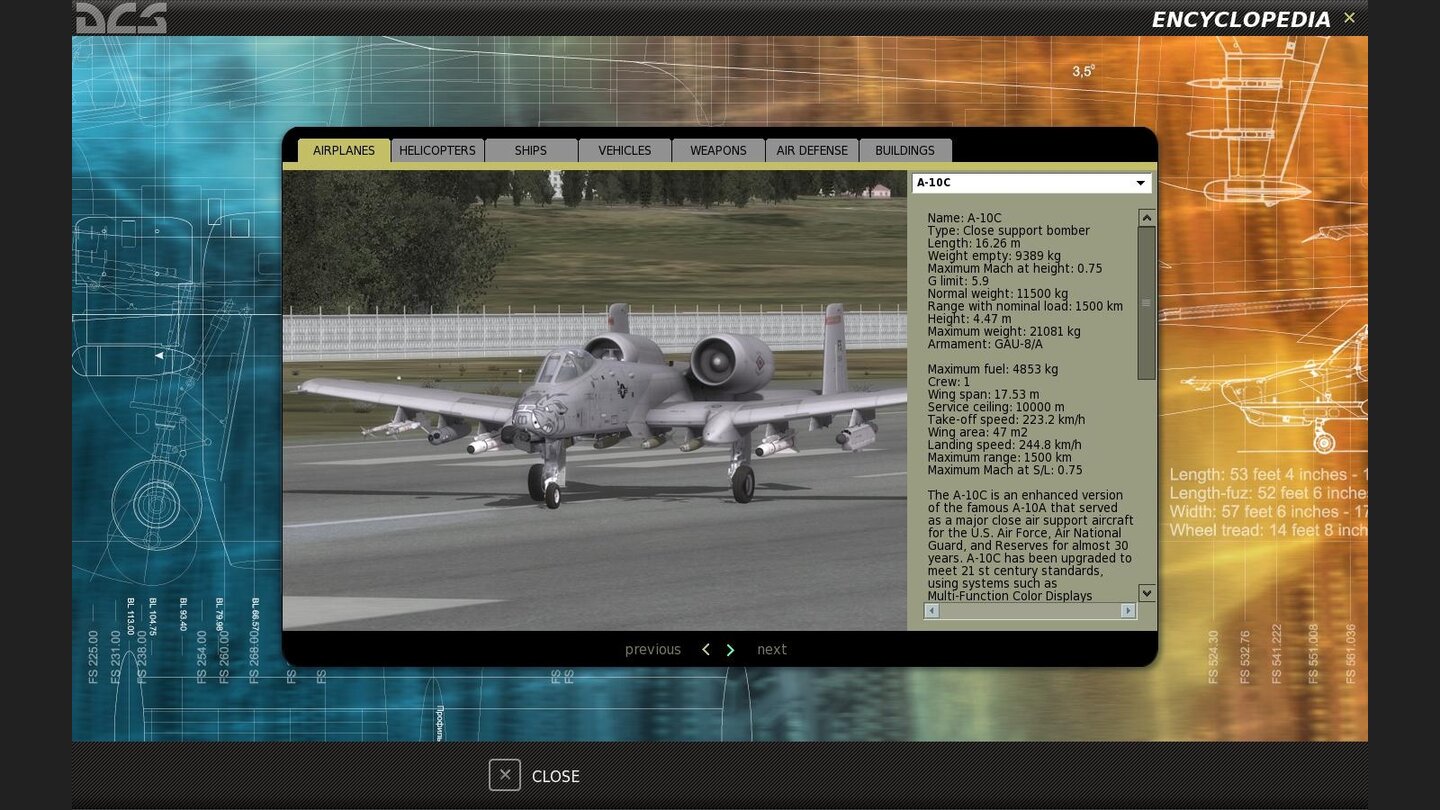
Task: Click the green next arrow icon
Action: click(730, 650)
